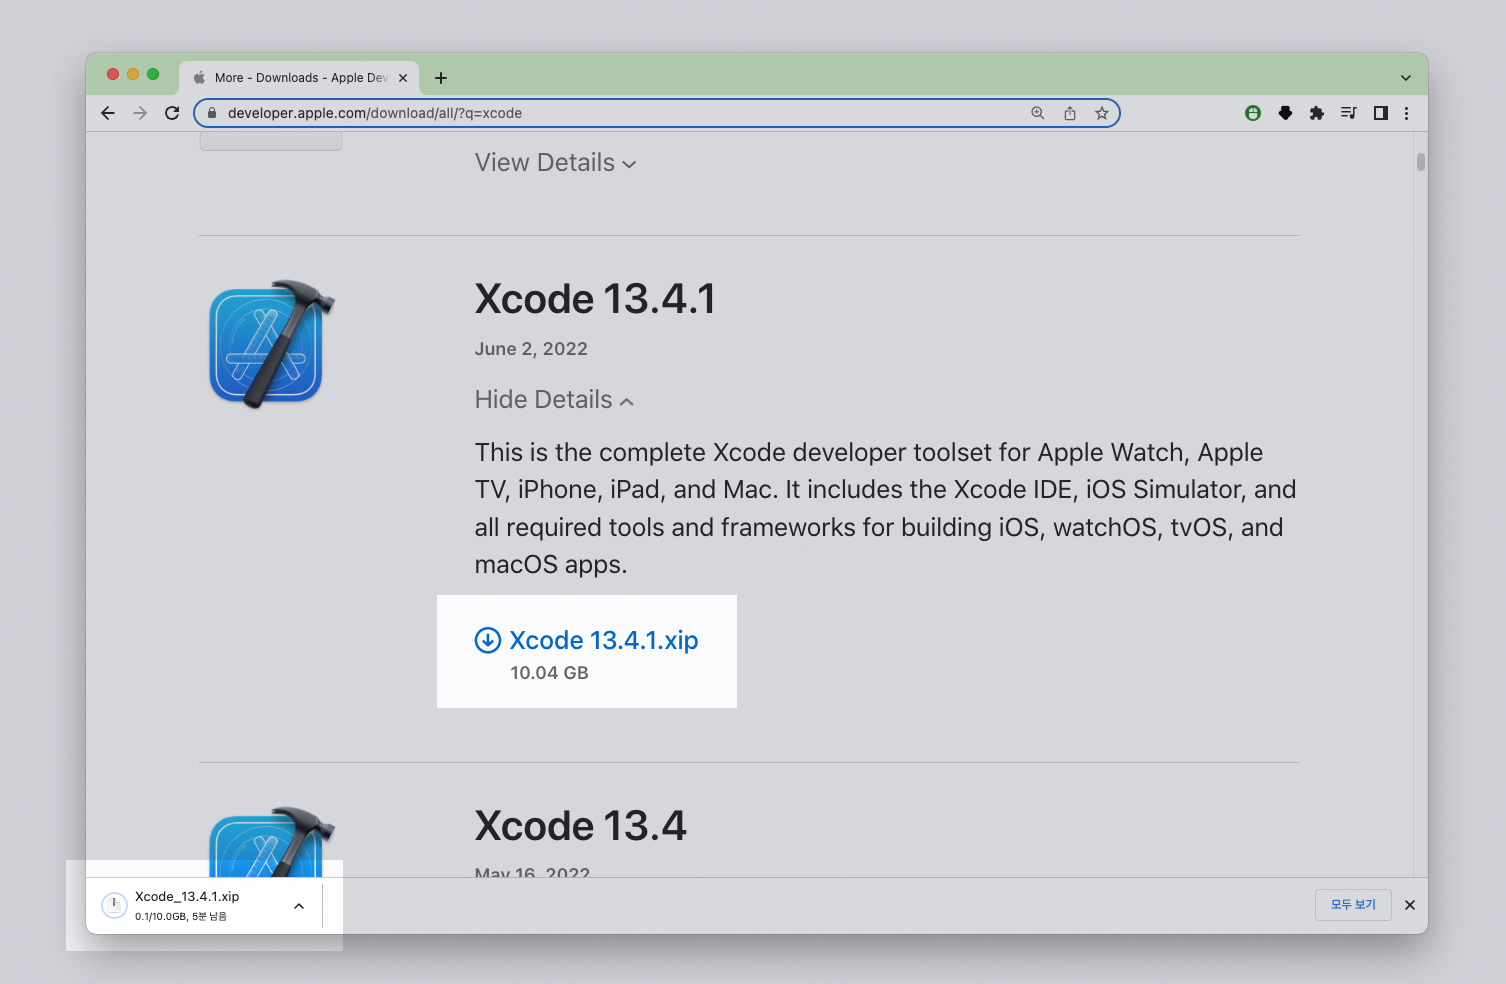Screen dimensions: 1506x984
Task: Open a new browser tab
Action: [441, 78]
